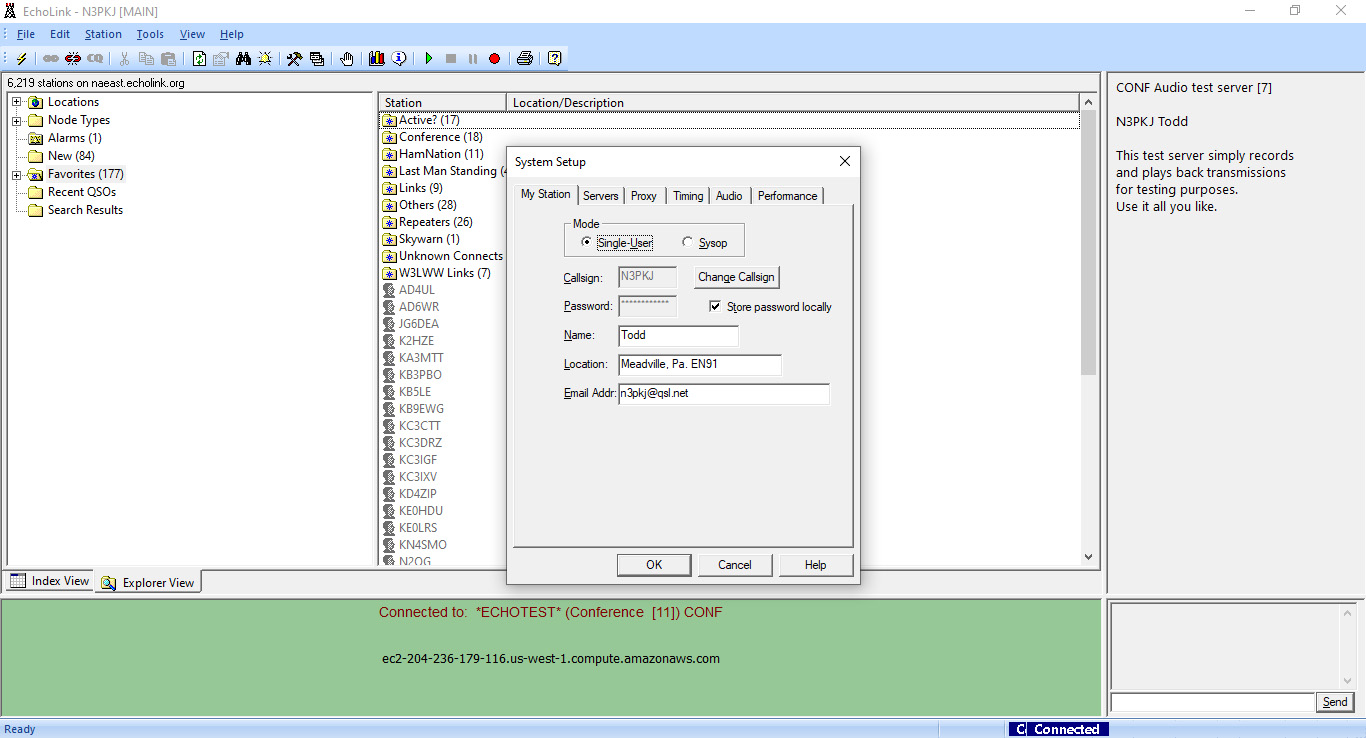1366x738 pixels.
Task: Click the CQ toolbar icon
Action: (x=95, y=59)
